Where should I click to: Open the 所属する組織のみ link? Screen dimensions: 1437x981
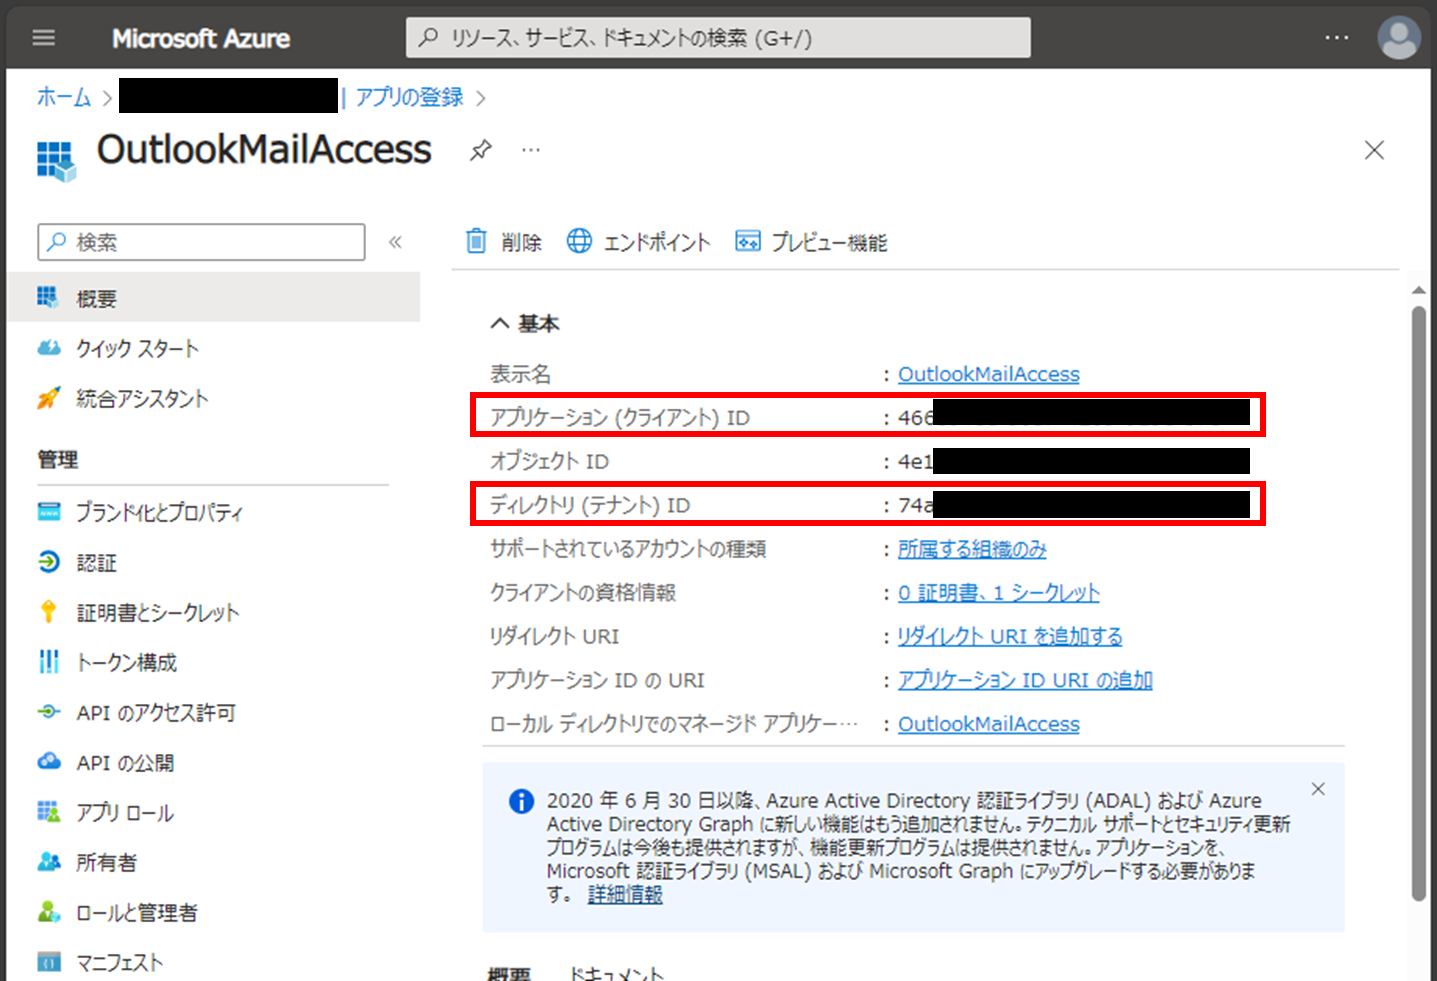coord(972,549)
